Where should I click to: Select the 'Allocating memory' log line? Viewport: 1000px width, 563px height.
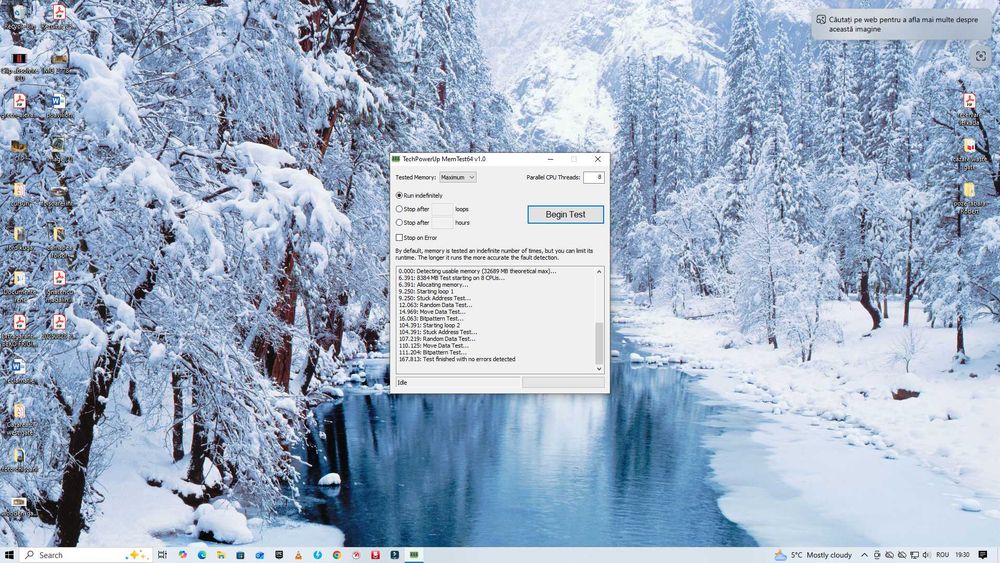tap(433, 285)
